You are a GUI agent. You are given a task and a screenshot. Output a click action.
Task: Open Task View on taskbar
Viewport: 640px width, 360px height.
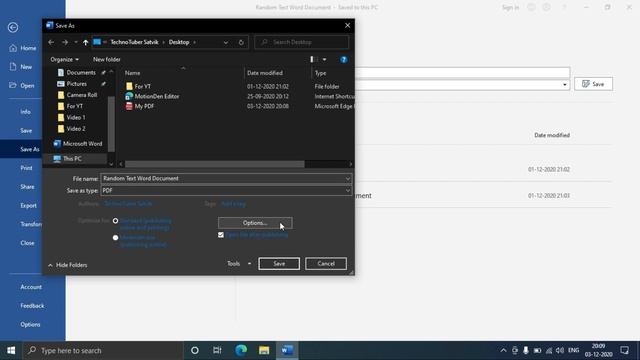(217, 351)
